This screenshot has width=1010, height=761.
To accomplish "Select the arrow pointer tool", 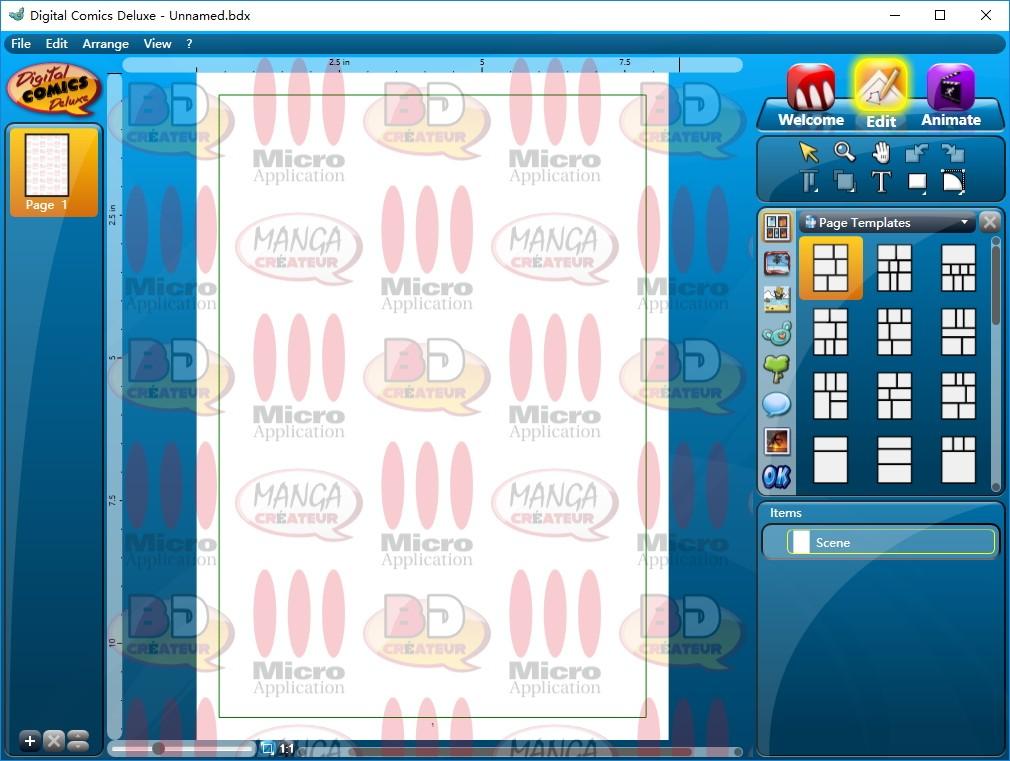I will pos(808,152).
